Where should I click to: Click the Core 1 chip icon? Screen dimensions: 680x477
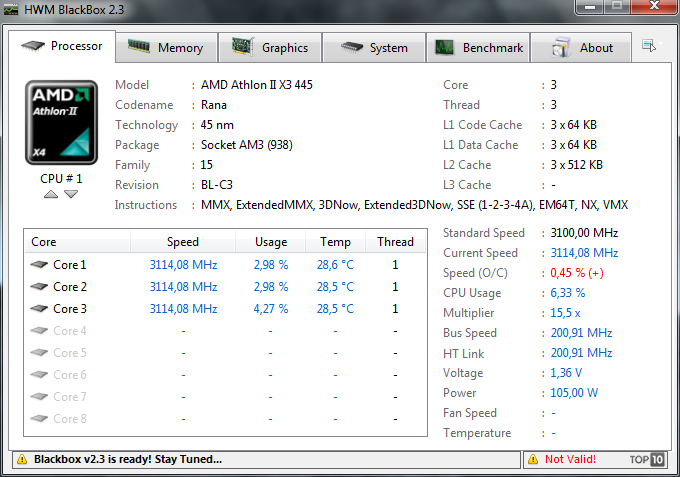(x=39, y=265)
